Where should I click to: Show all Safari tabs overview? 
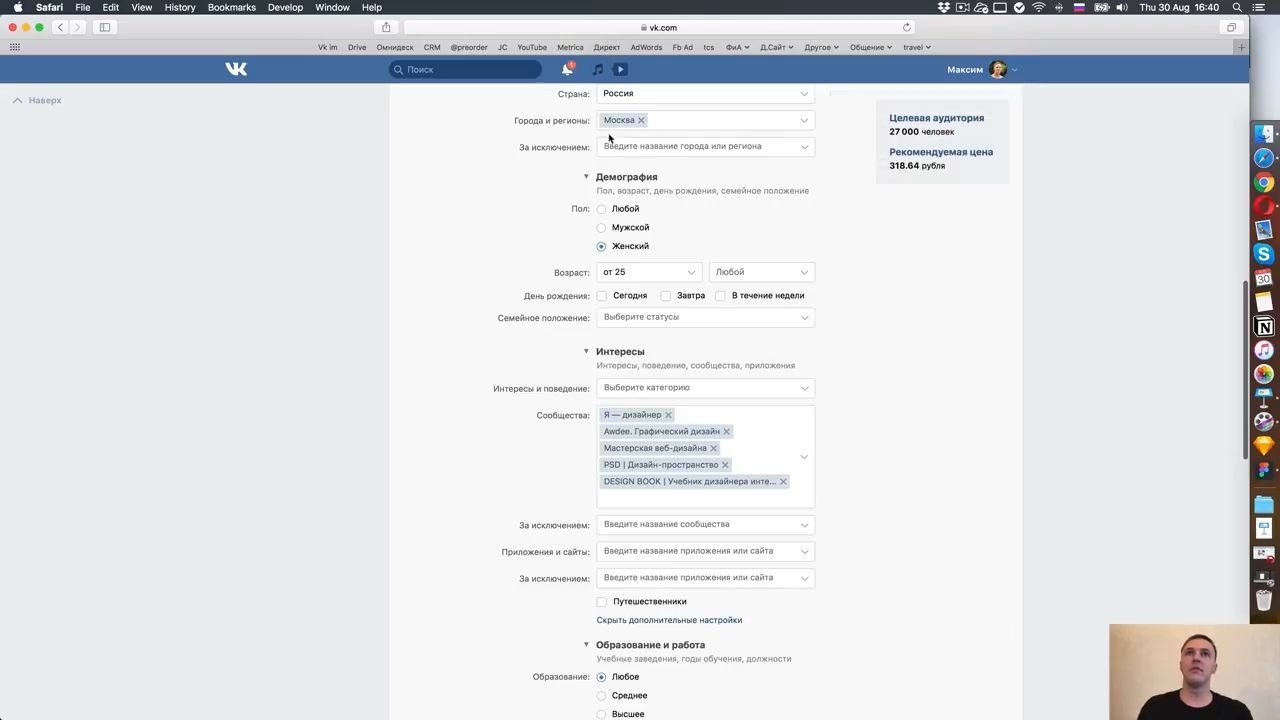click(1231, 27)
